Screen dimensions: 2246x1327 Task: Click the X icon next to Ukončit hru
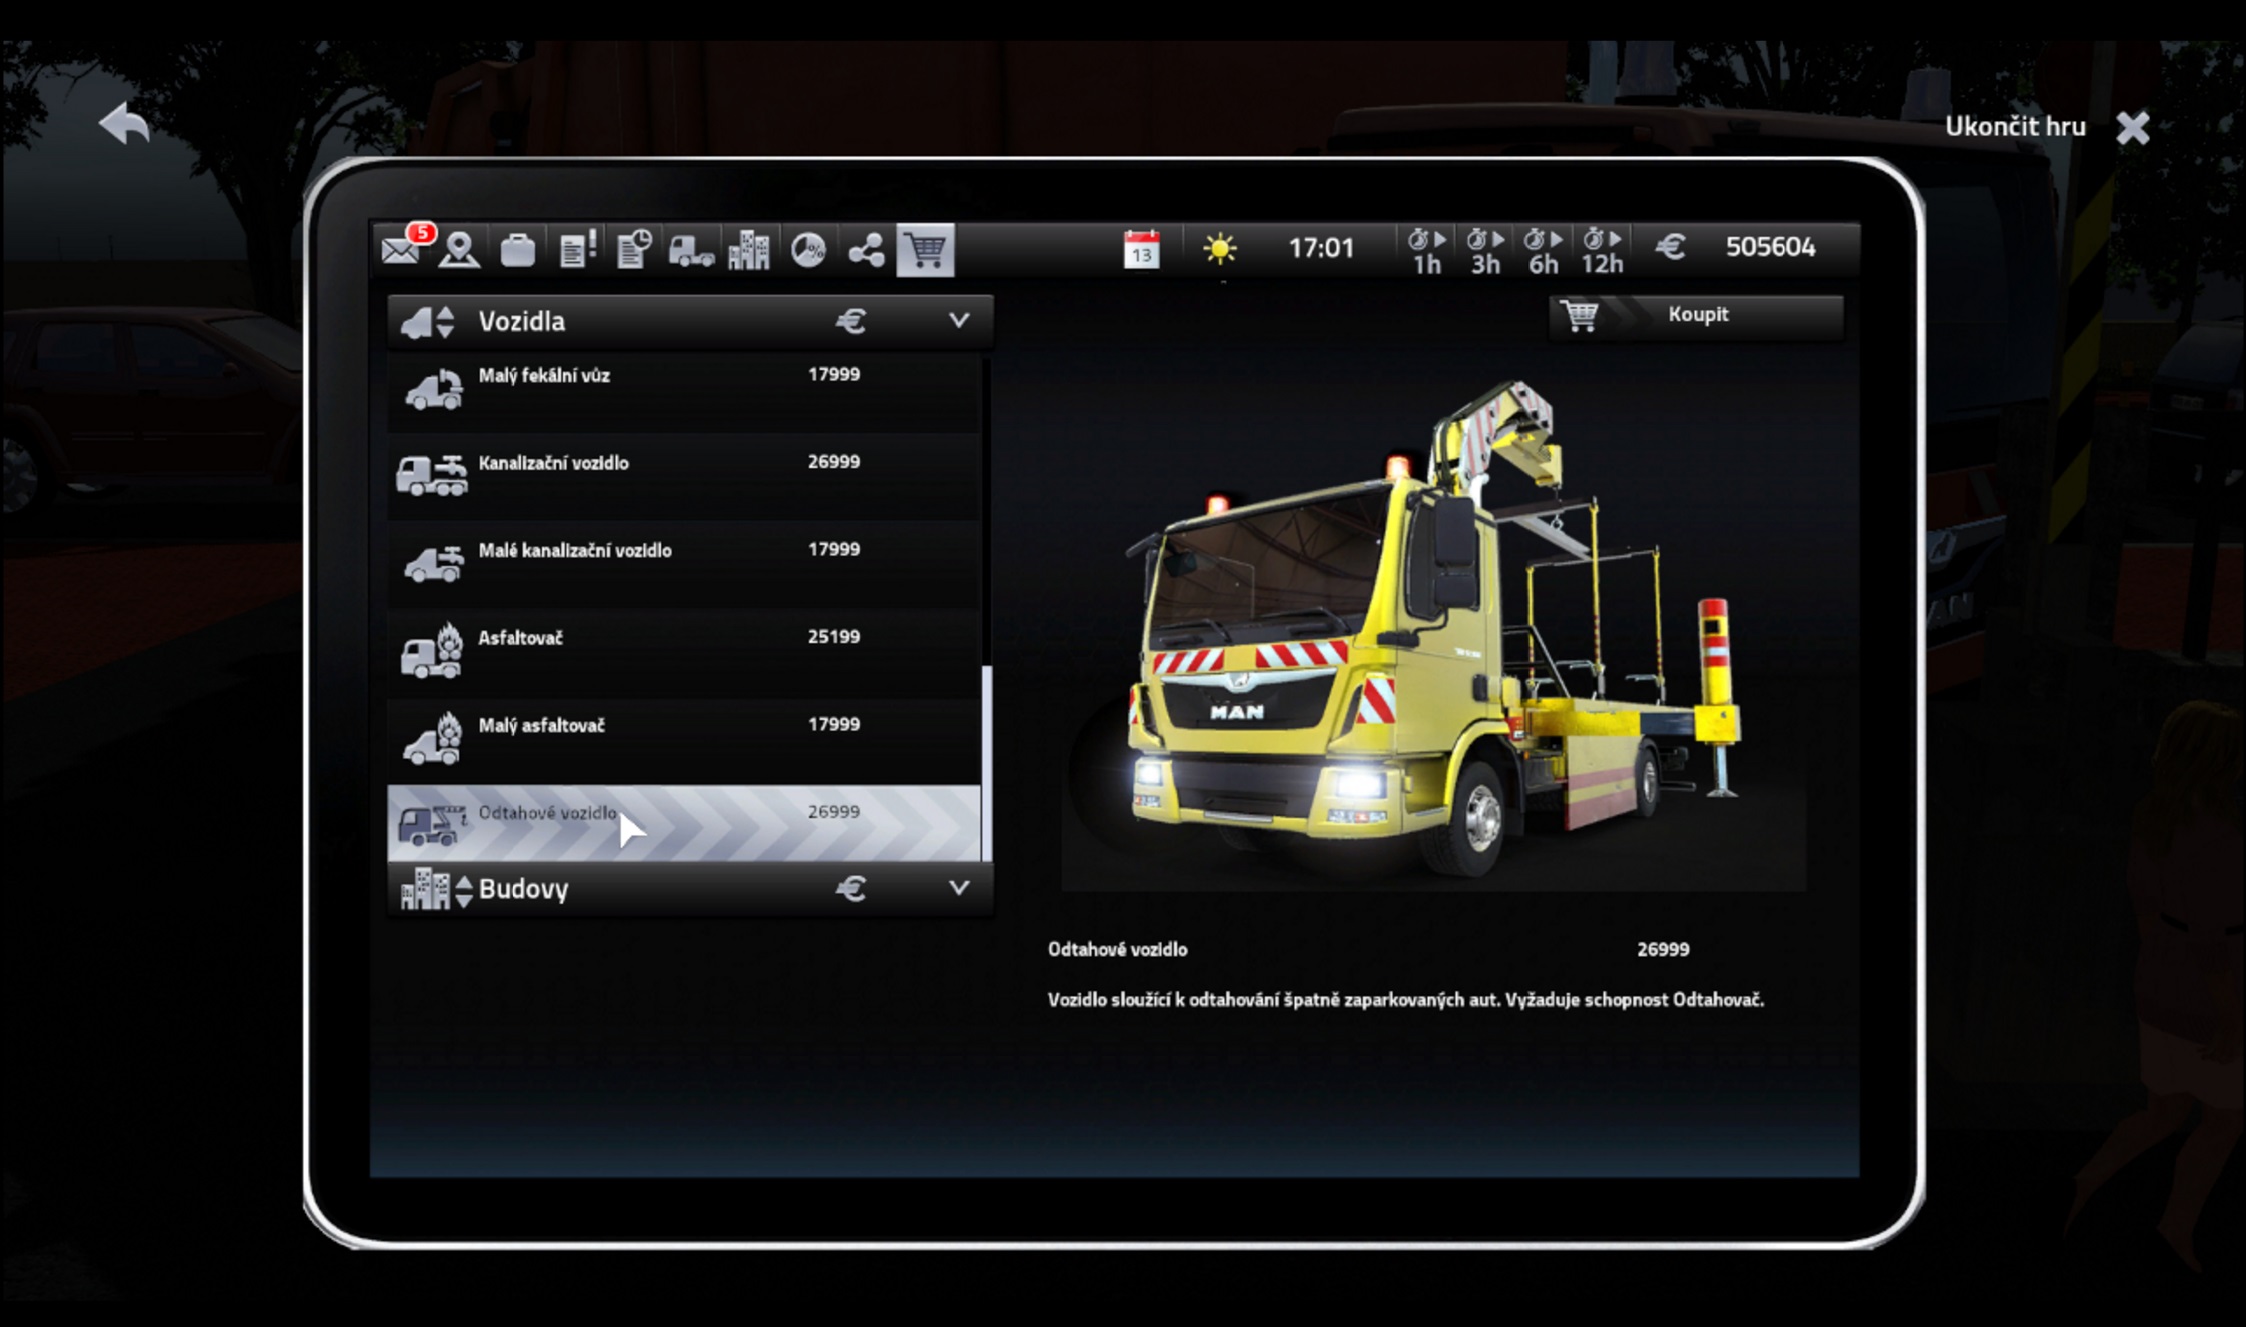2133,127
